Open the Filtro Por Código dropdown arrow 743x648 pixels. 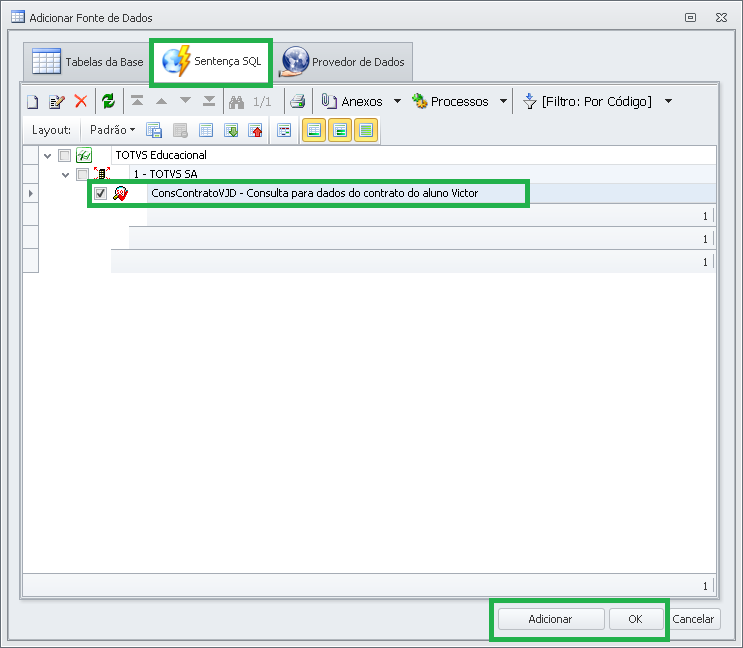[x=668, y=101]
